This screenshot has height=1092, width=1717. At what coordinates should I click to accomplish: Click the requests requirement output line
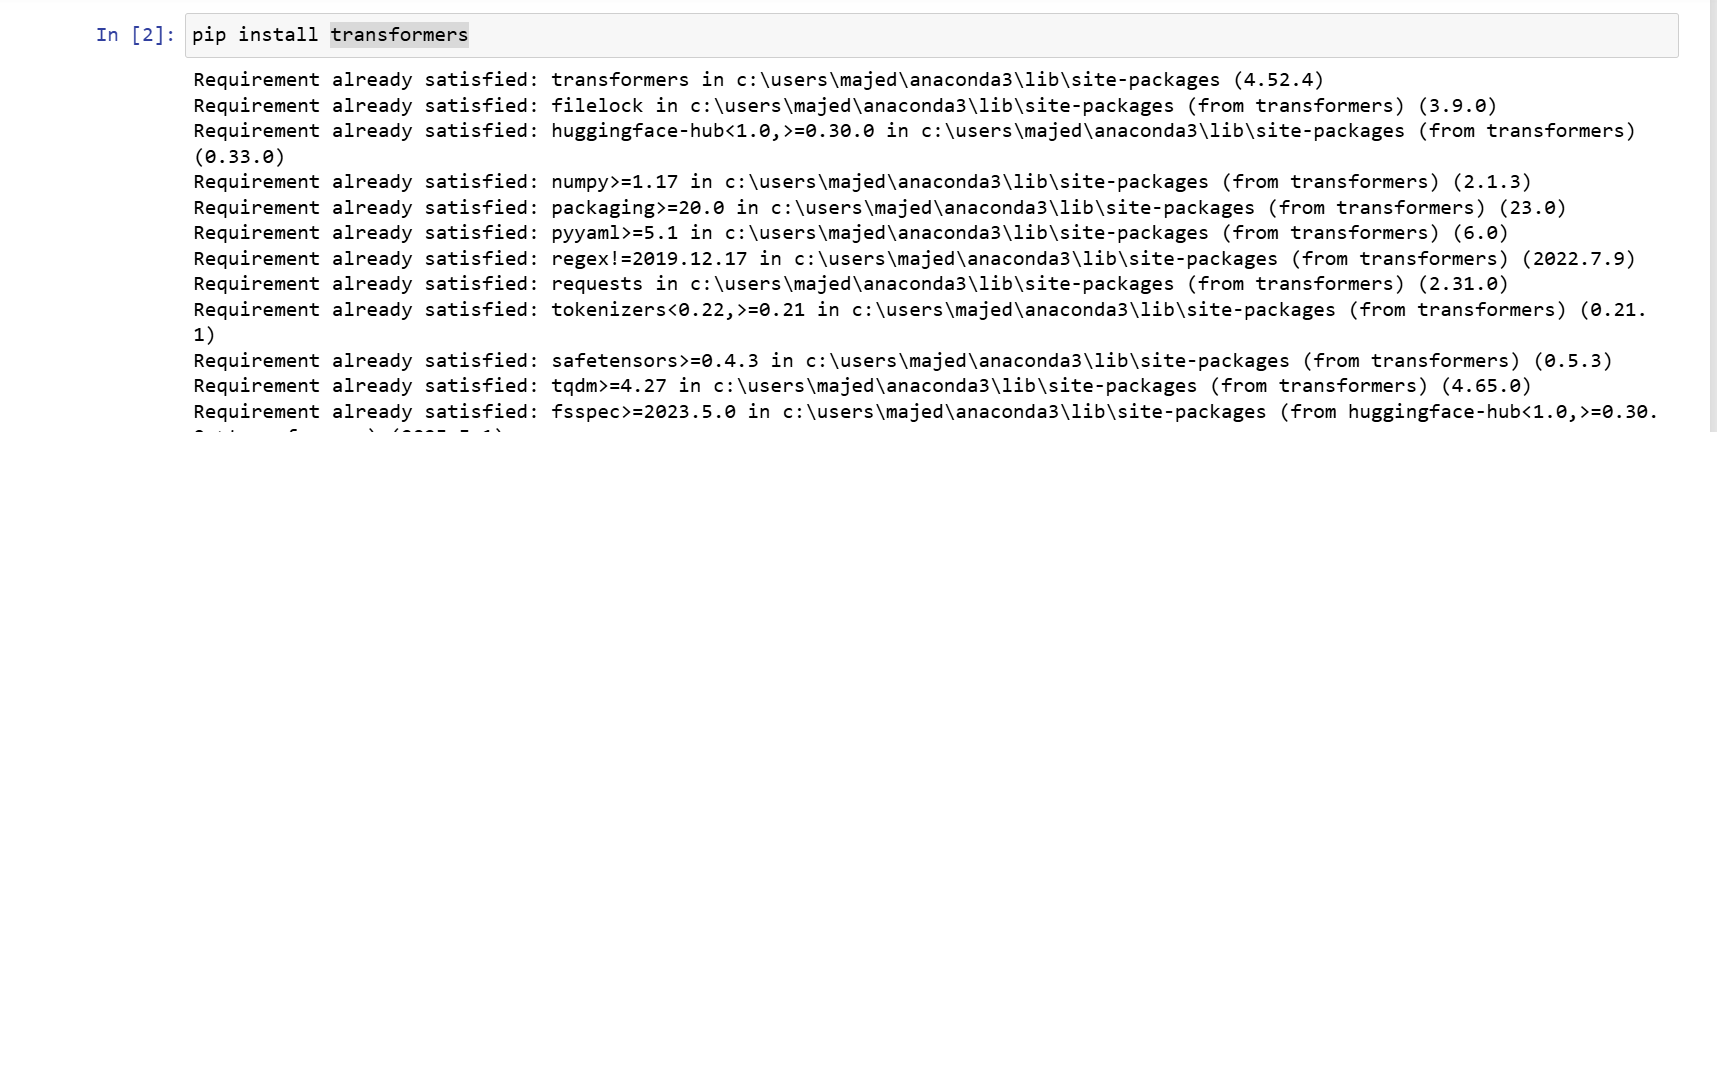click(x=850, y=284)
